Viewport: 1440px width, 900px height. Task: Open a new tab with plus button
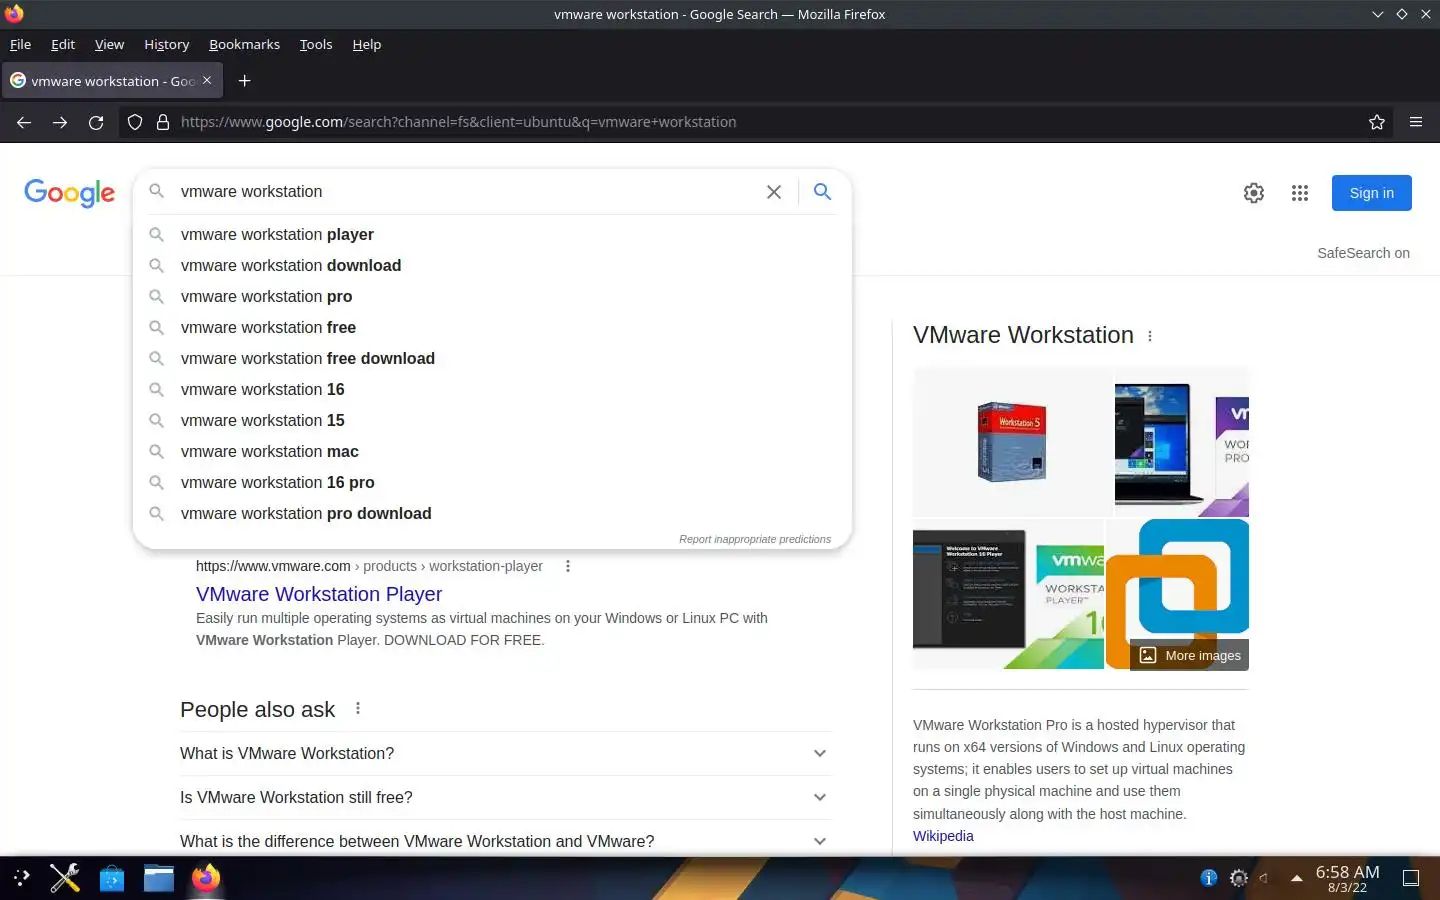[244, 80]
